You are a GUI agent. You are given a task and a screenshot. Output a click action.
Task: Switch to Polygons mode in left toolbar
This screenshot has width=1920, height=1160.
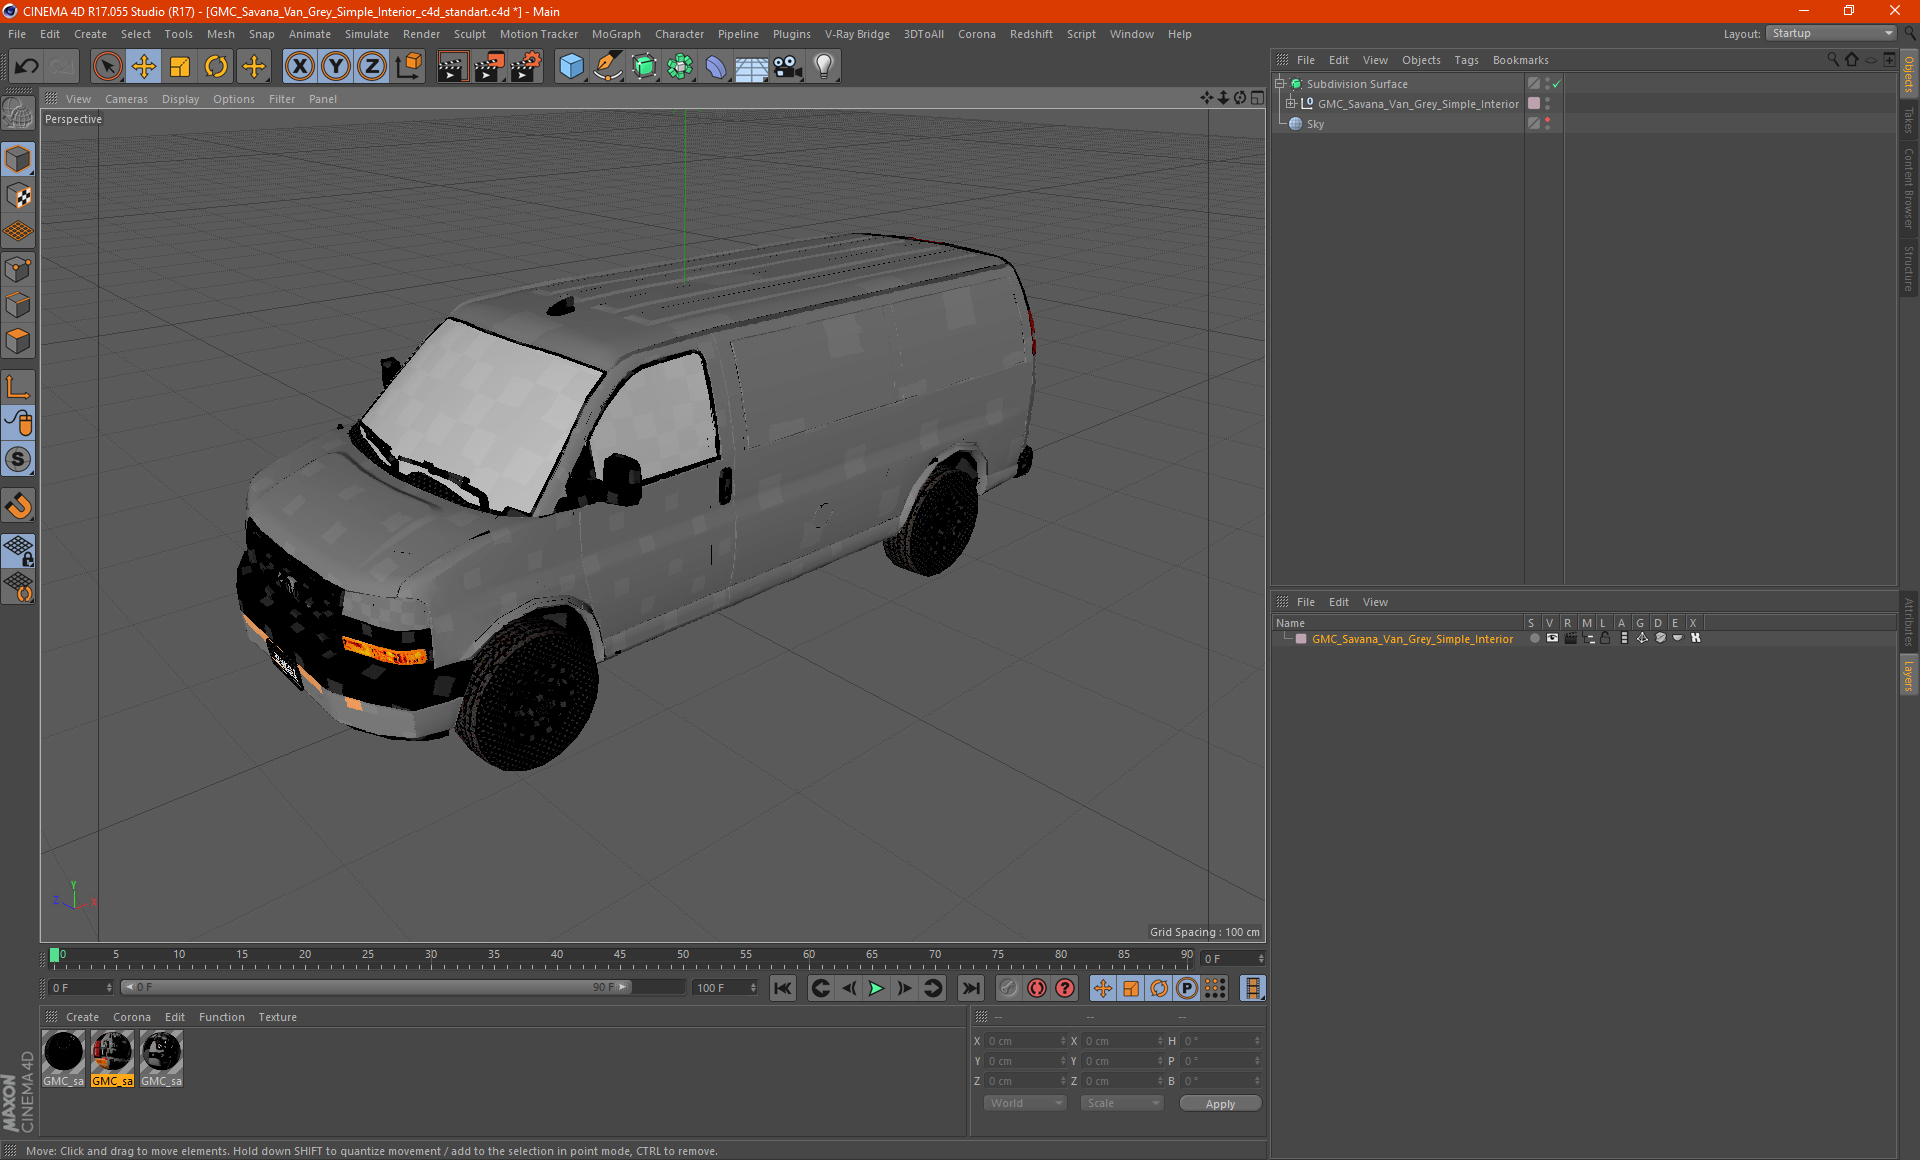tap(19, 341)
